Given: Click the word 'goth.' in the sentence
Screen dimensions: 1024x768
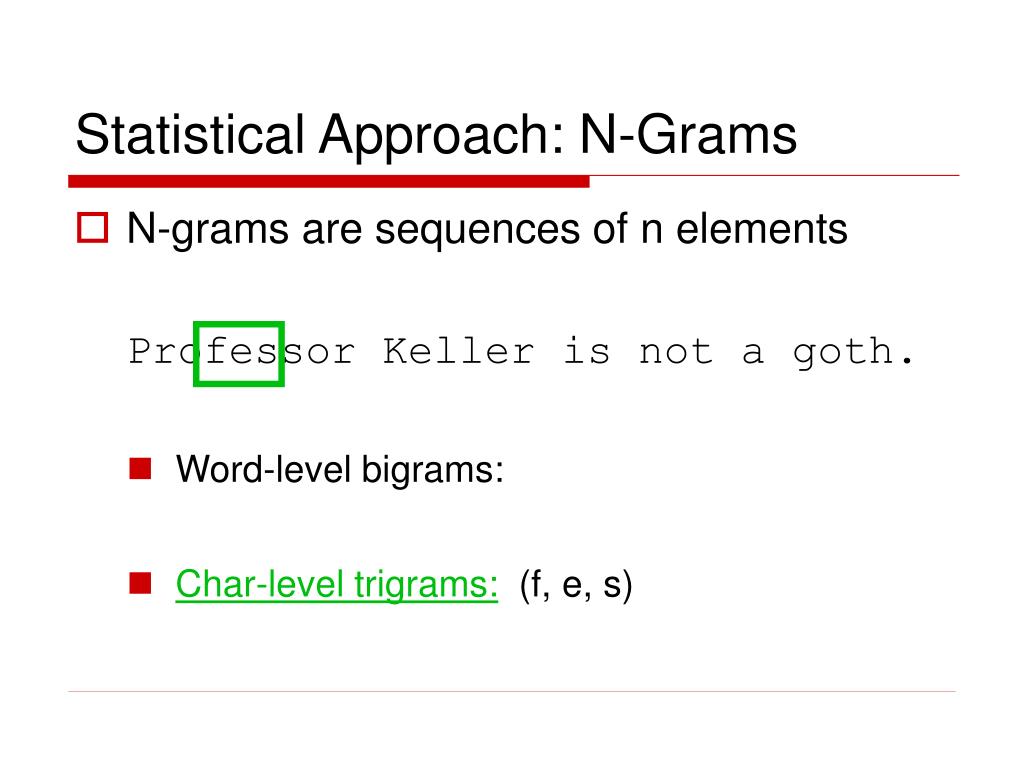Looking at the screenshot, I should pos(854,354).
